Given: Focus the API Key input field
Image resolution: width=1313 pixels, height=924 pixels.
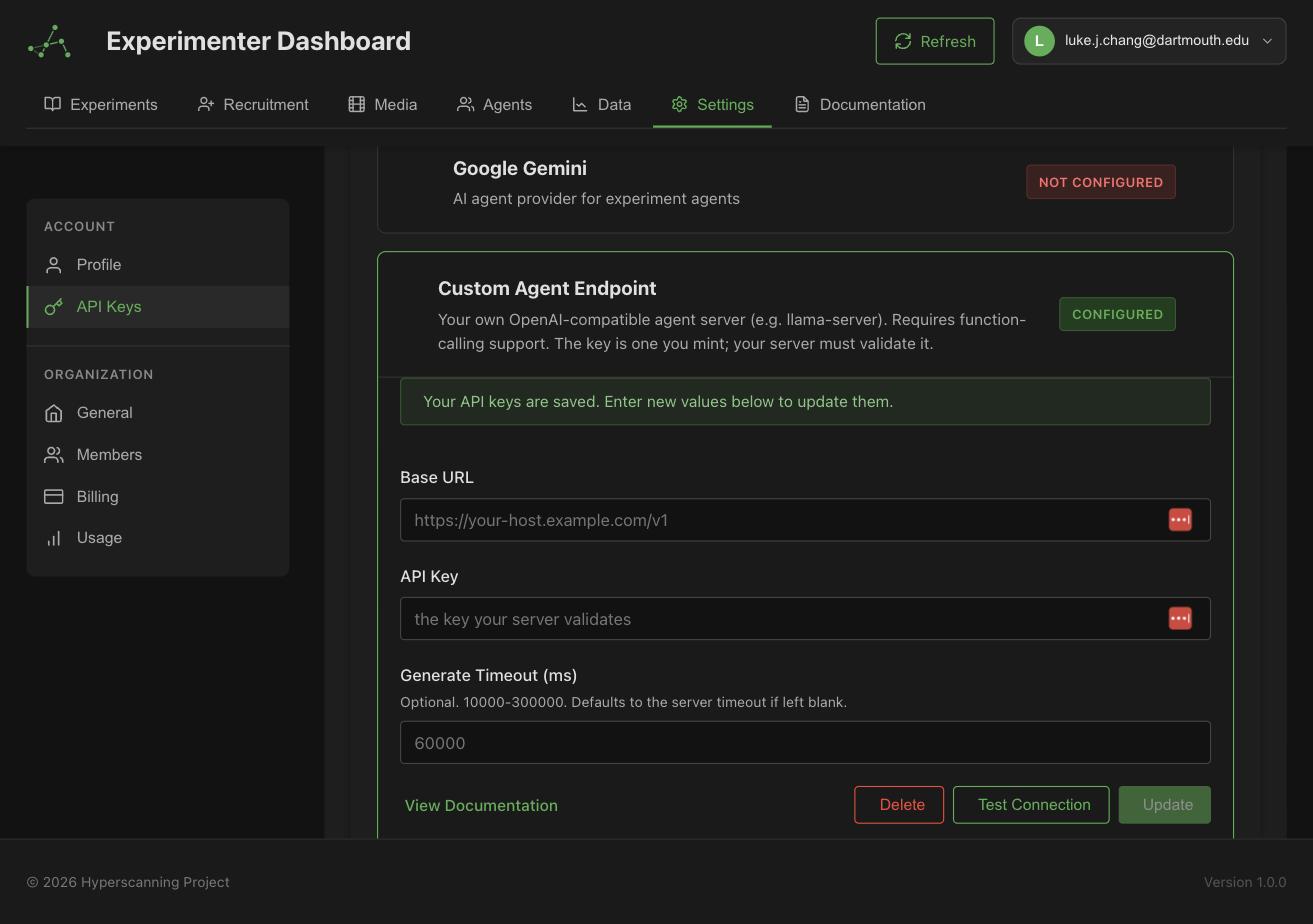Looking at the screenshot, I should pyautogui.click(x=805, y=619).
